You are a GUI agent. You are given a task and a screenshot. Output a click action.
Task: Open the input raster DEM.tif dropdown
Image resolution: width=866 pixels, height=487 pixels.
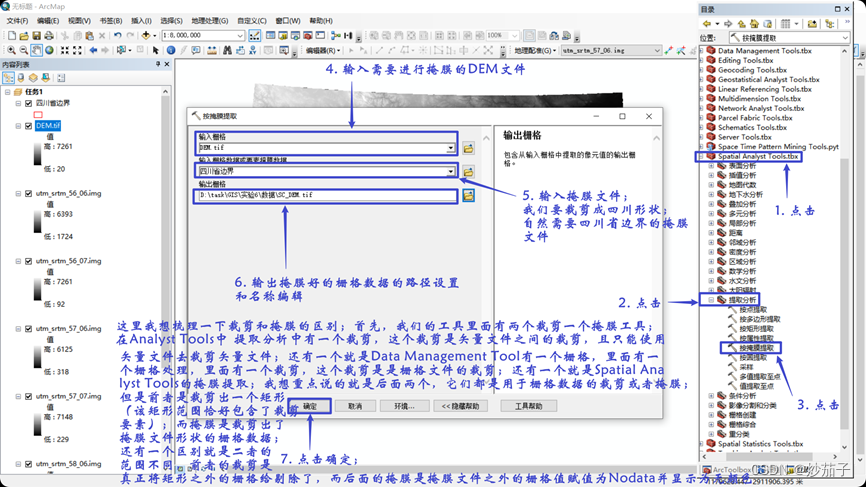(451, 148)
